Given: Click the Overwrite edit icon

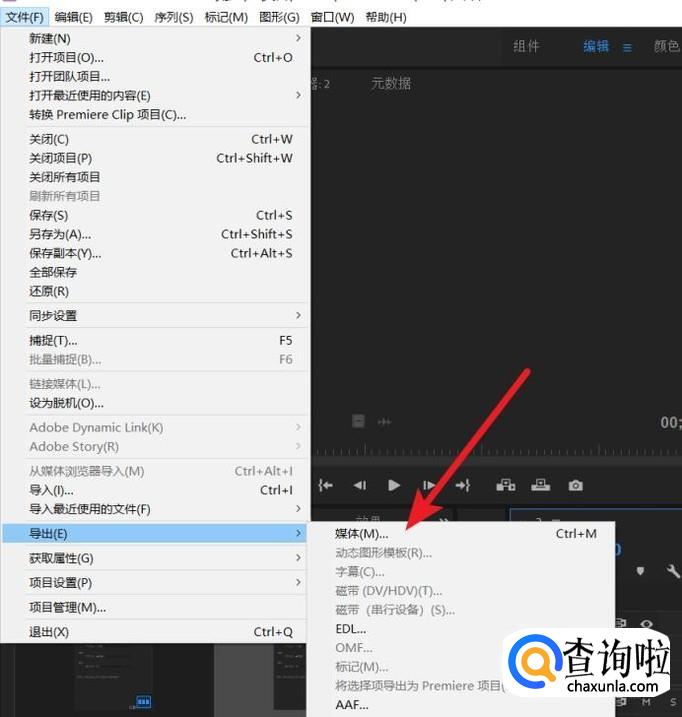Looking at the screenshot, I should 540,485.
